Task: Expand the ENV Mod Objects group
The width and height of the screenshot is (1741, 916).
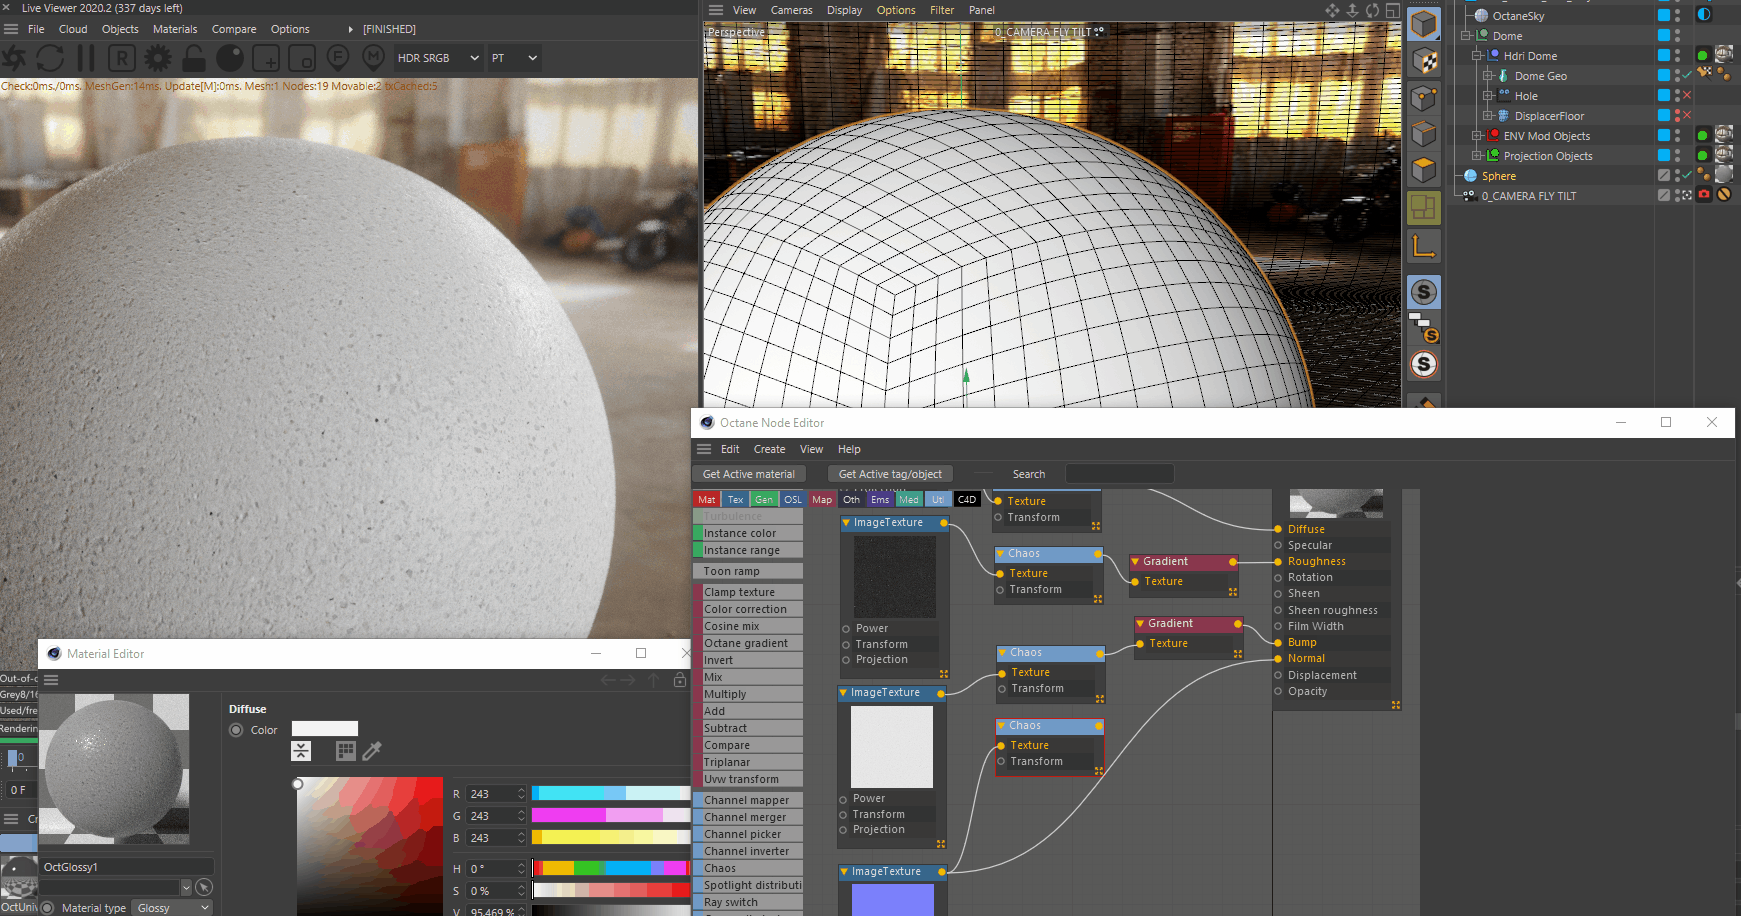Action: (1477, 136)
